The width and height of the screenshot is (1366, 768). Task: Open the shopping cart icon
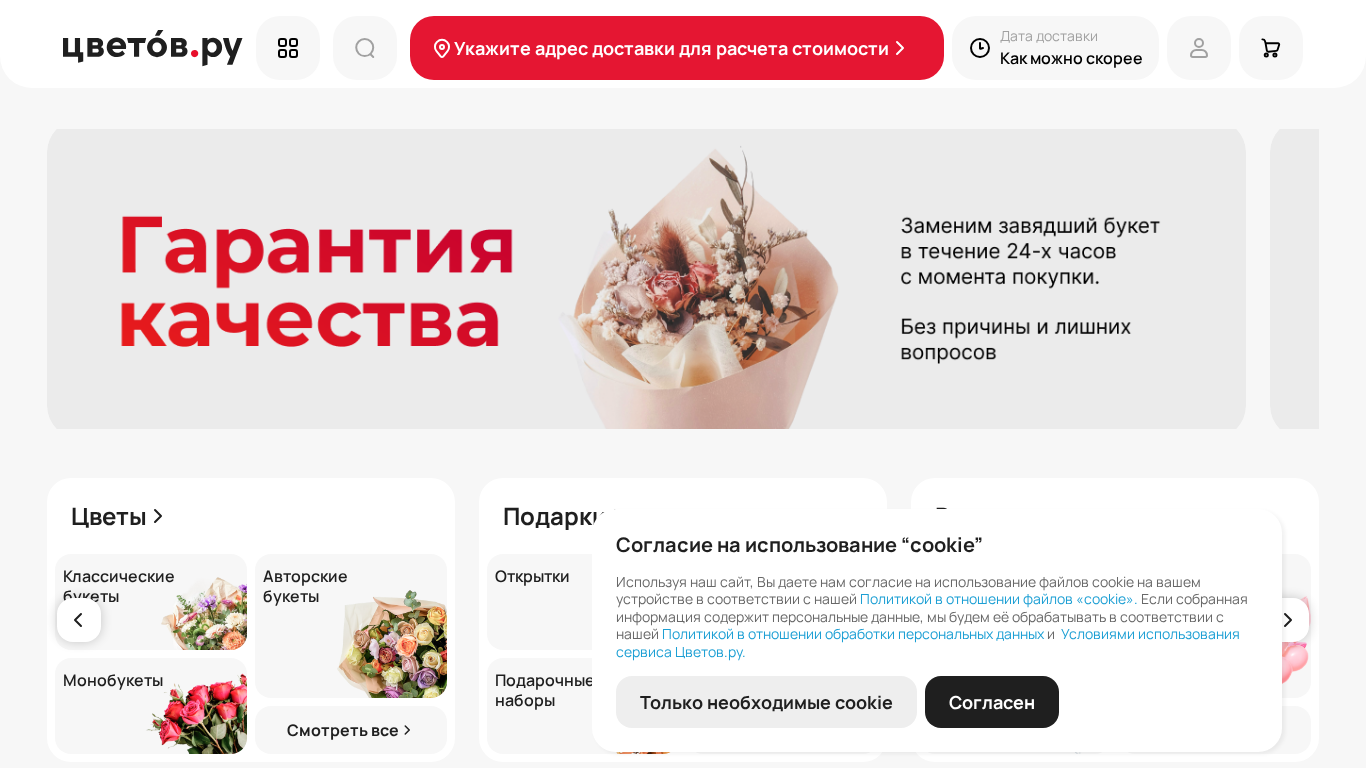click(1271, 48)
